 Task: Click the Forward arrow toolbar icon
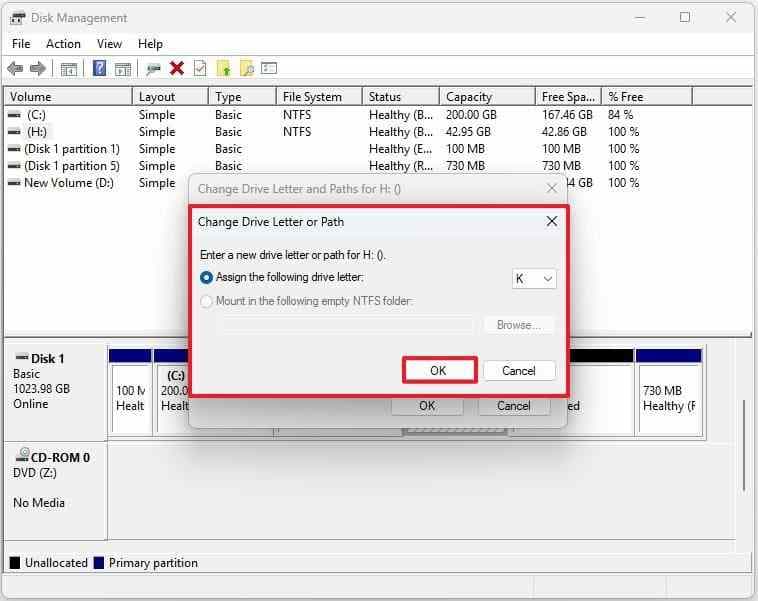click(x=38, y=69)
